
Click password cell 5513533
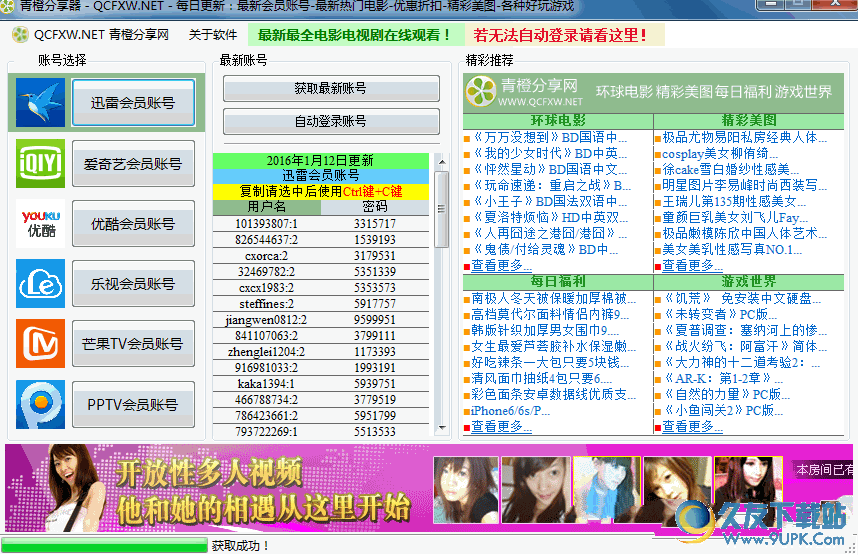(x=375, y=431)
